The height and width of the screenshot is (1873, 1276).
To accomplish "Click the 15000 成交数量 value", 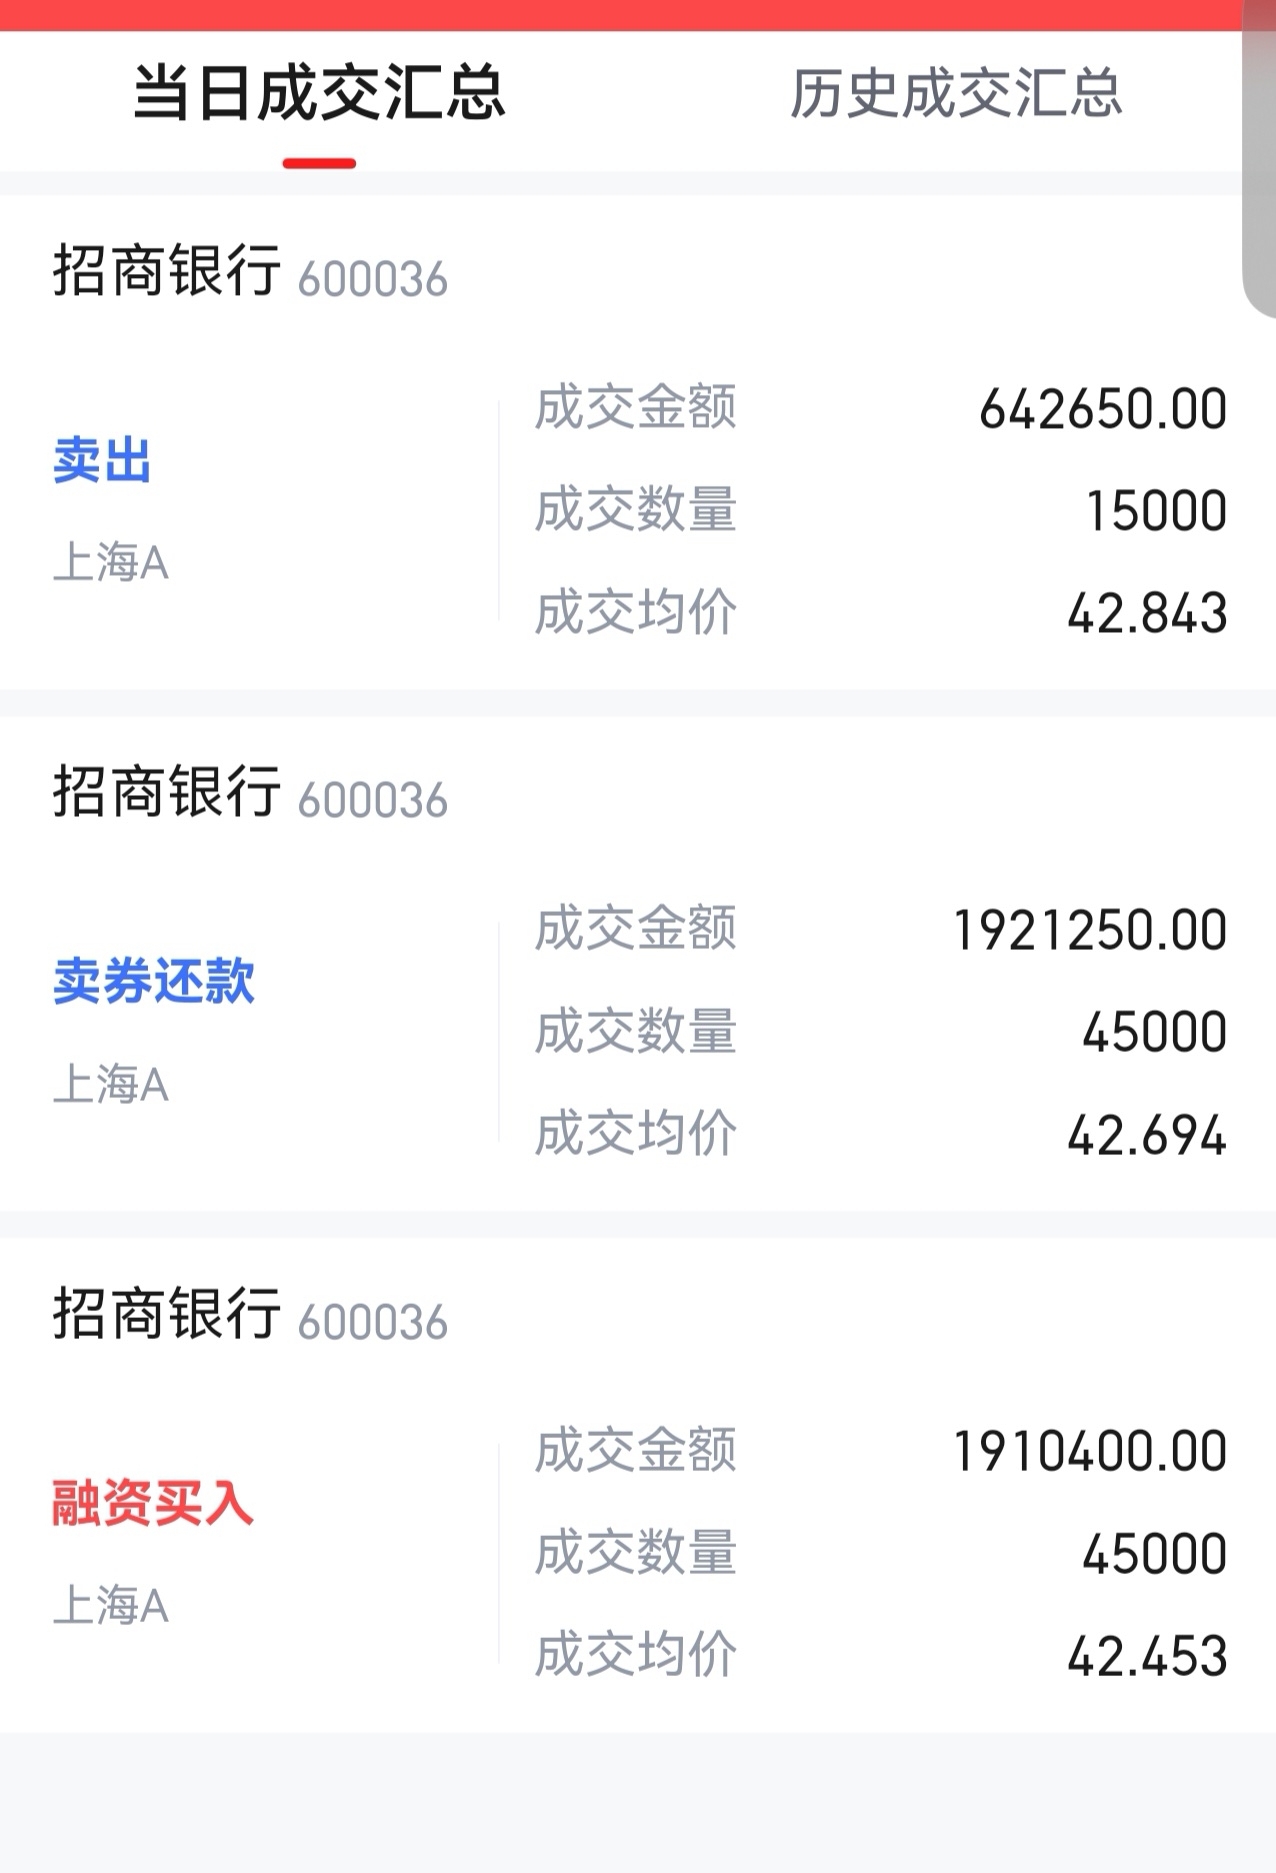I will click(x=1157, y=512).
